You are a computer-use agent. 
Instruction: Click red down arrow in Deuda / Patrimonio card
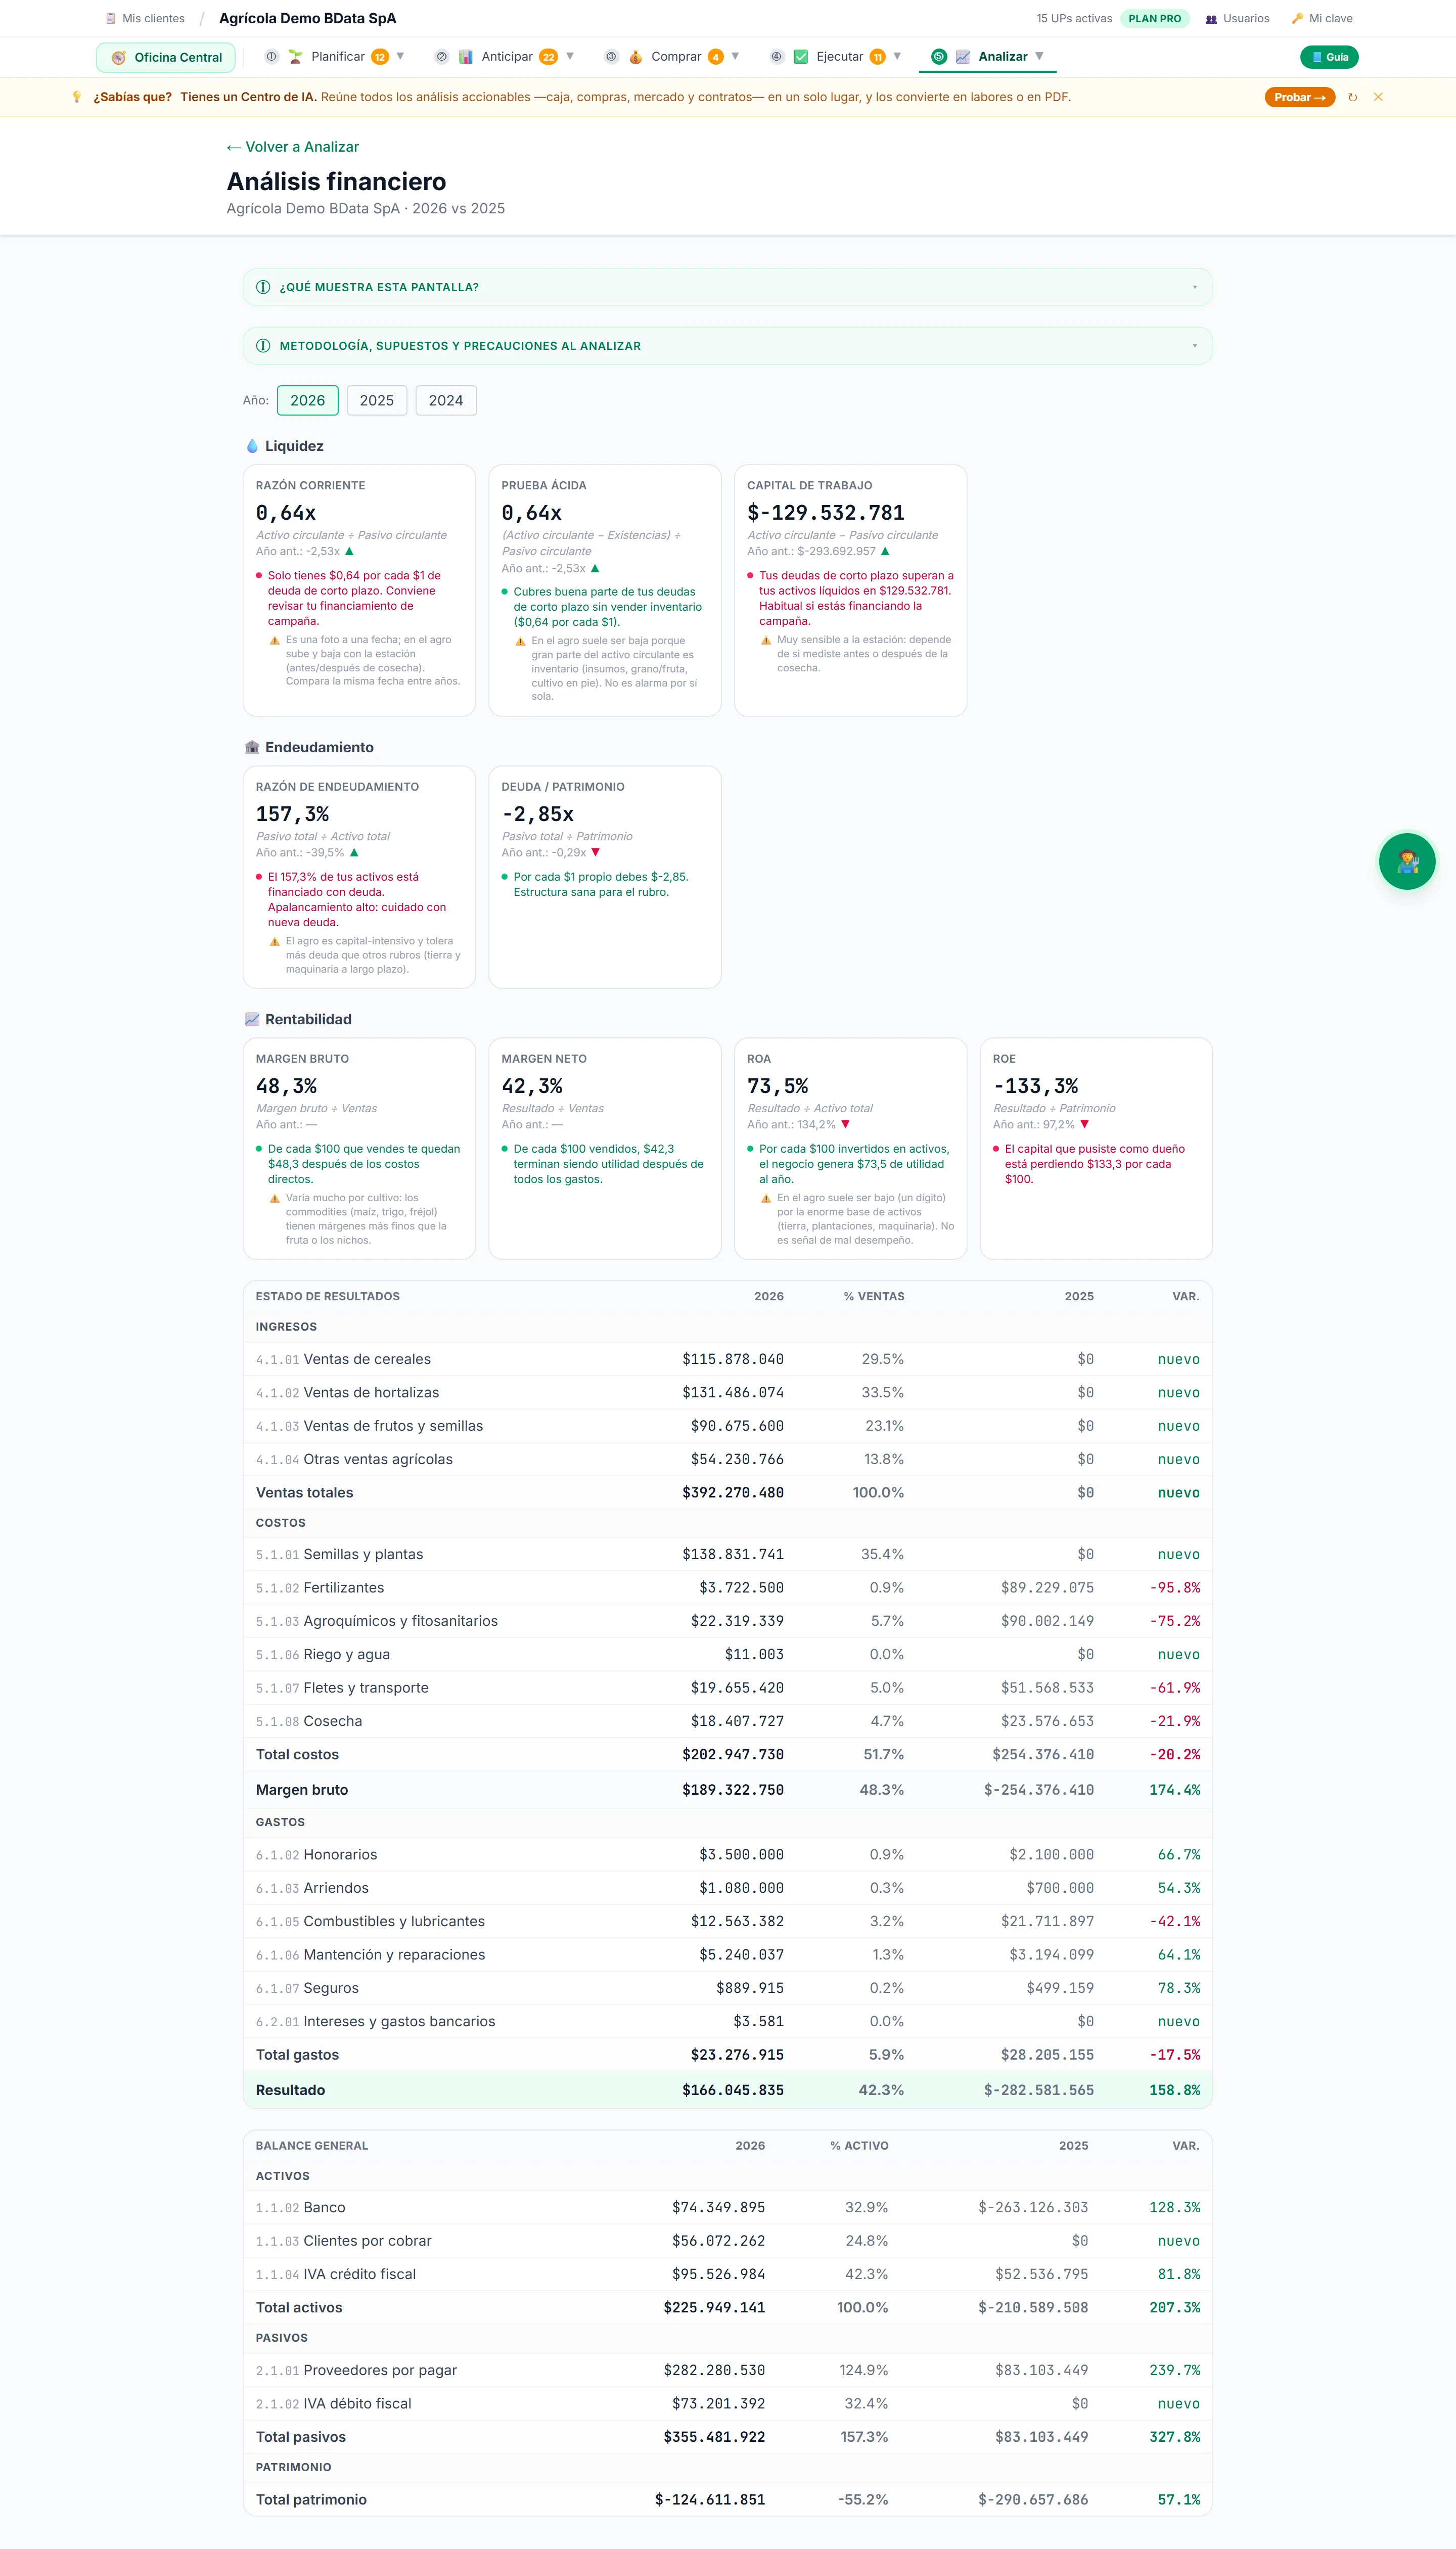click(x=596, y=853)
